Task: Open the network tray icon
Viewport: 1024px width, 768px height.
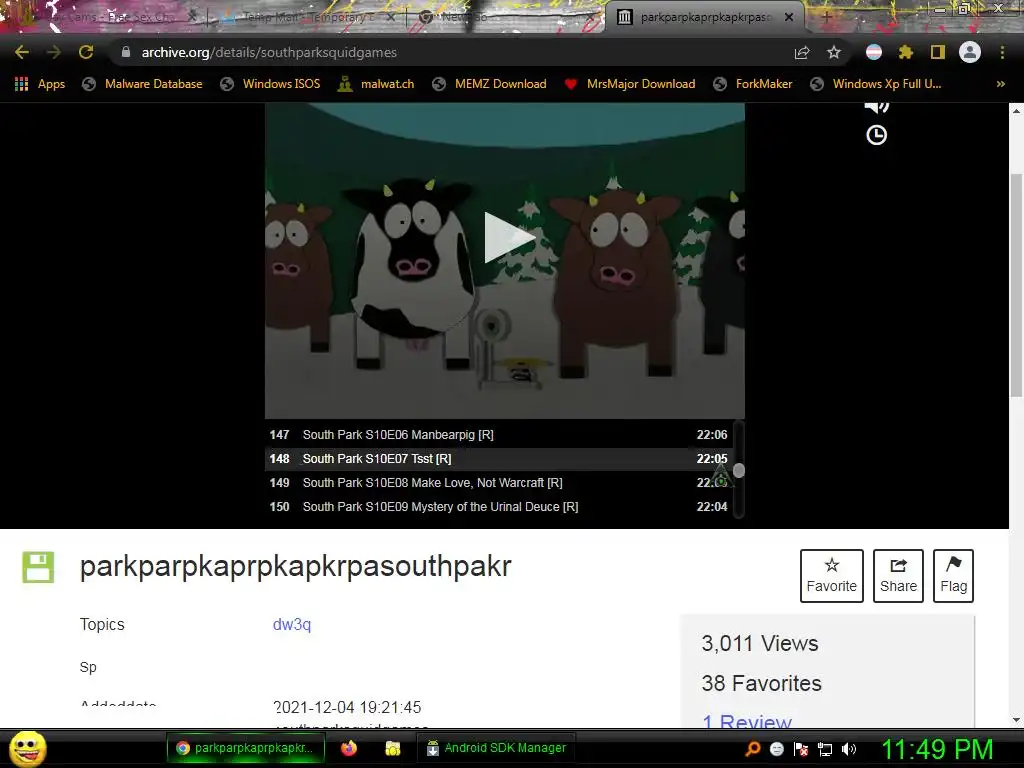Action: 825,749
